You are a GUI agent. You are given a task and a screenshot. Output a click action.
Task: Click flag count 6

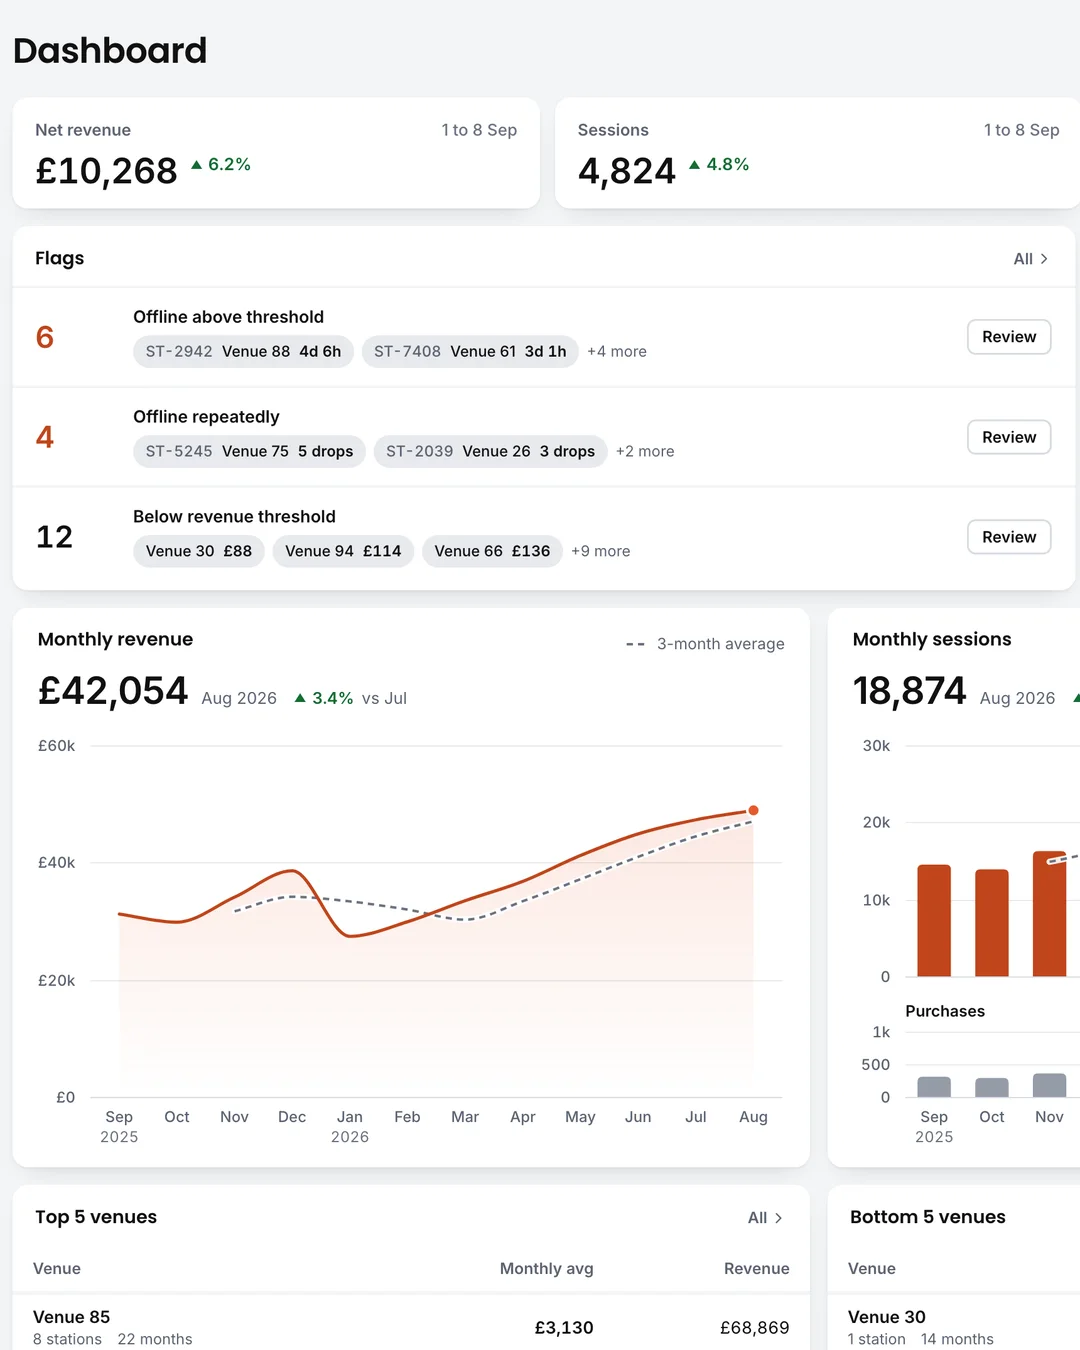(x=45, y=337)
